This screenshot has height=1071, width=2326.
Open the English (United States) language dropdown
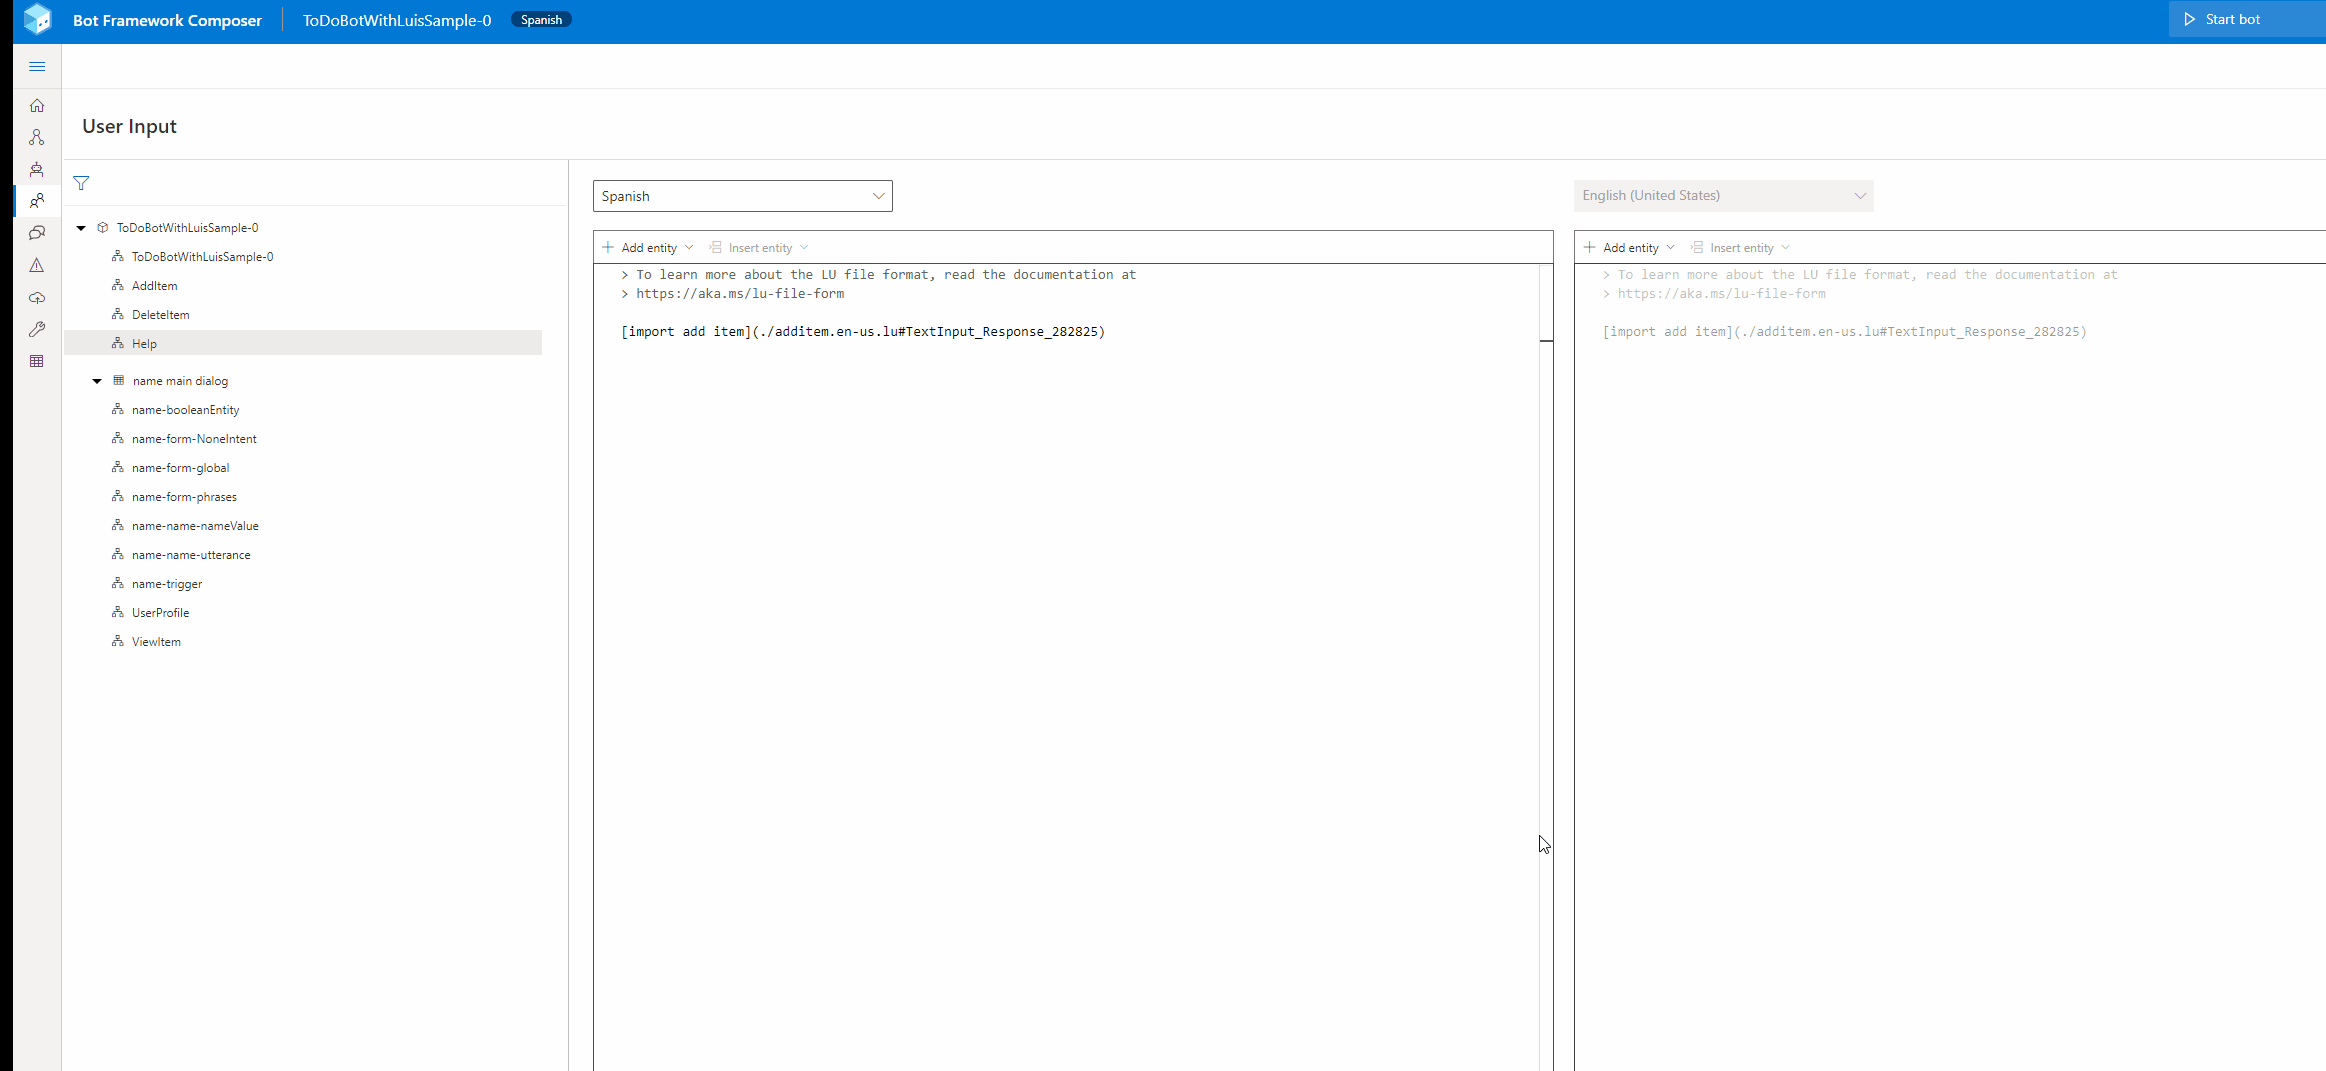pos(1724,196)
